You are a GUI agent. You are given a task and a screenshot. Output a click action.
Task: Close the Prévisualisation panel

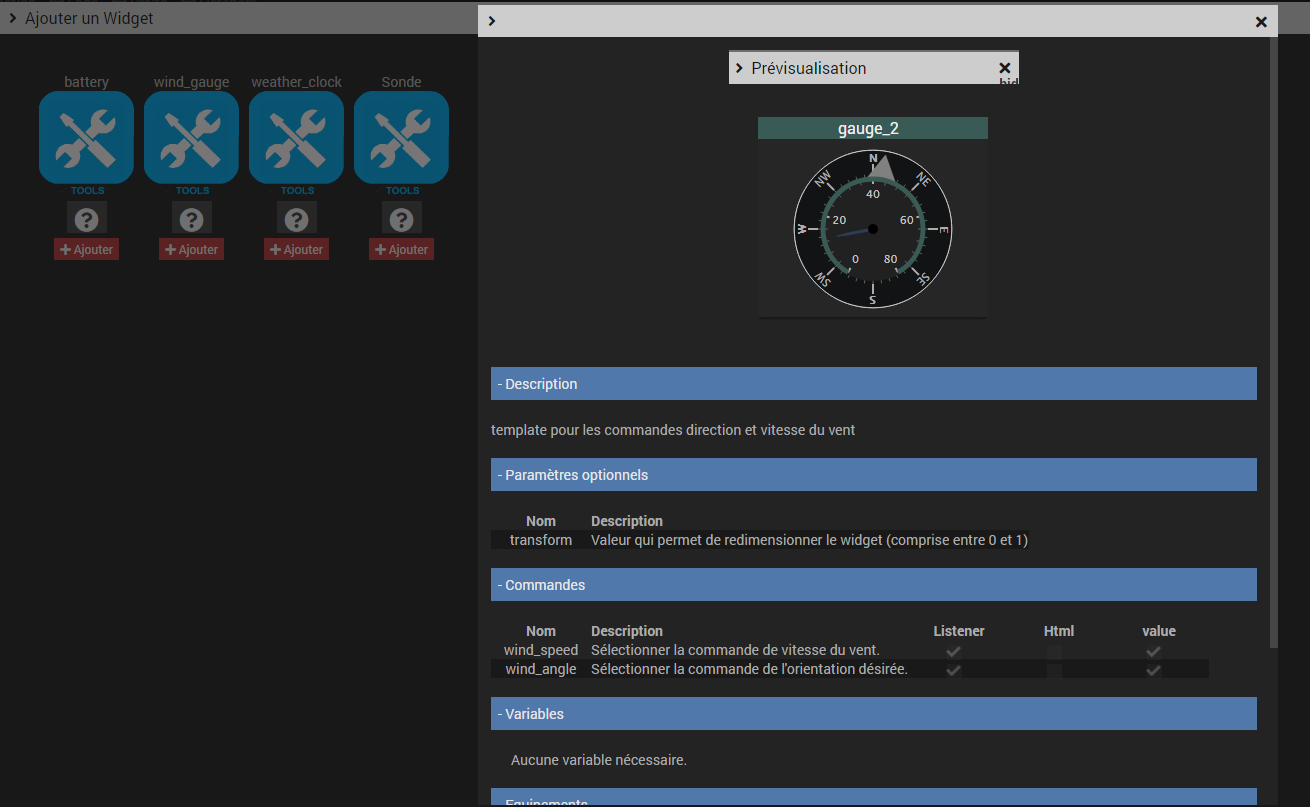[x=1005, y=68]
